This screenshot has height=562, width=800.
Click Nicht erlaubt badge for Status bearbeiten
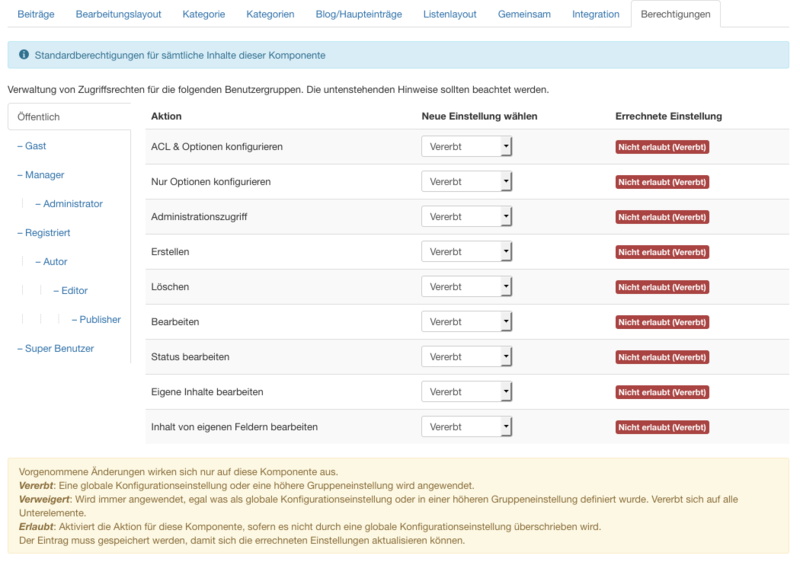tap(662, 357)
